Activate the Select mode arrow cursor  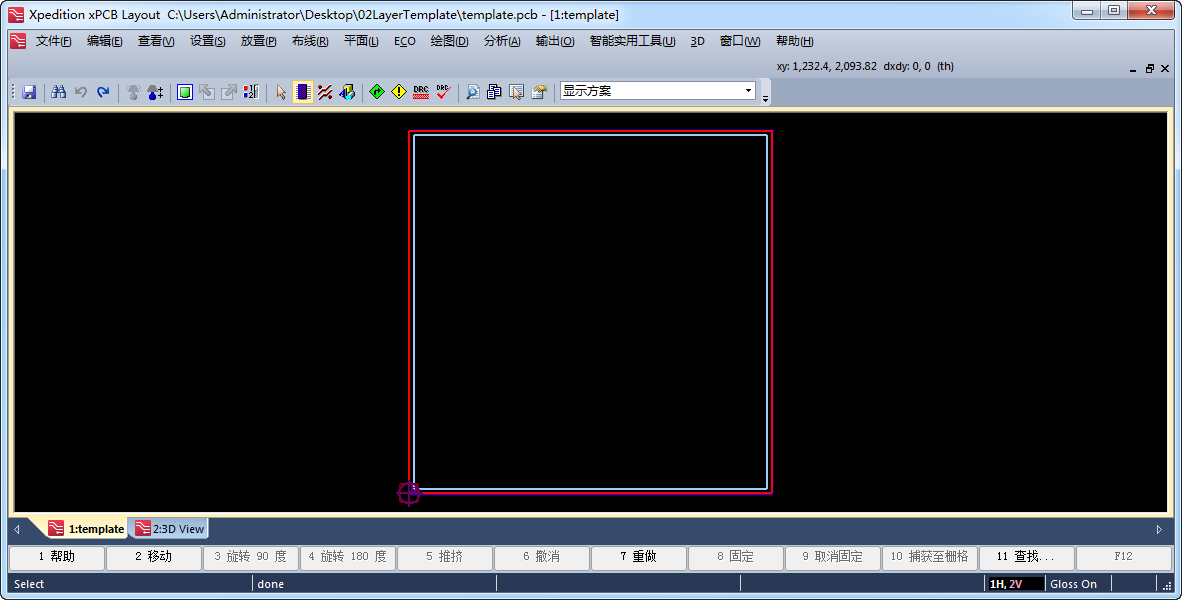point(281,92)
